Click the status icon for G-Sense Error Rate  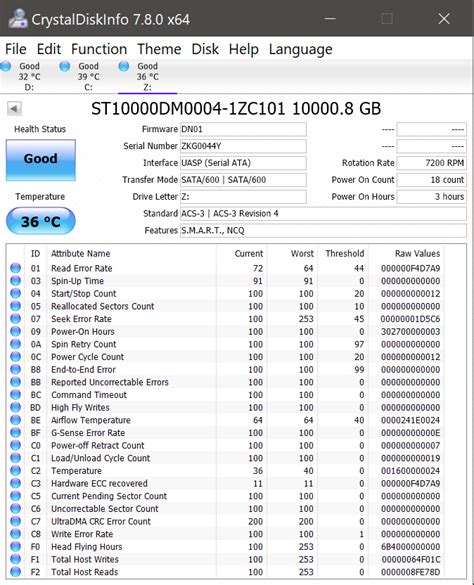pyautogui.click(x=15, y=433)
